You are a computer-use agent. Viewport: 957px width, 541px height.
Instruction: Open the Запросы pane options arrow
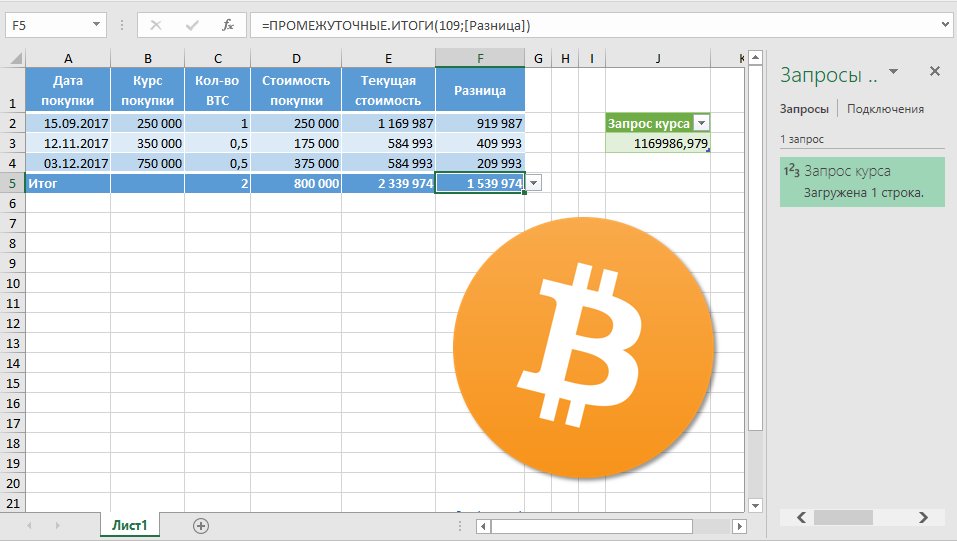(894, 72)
